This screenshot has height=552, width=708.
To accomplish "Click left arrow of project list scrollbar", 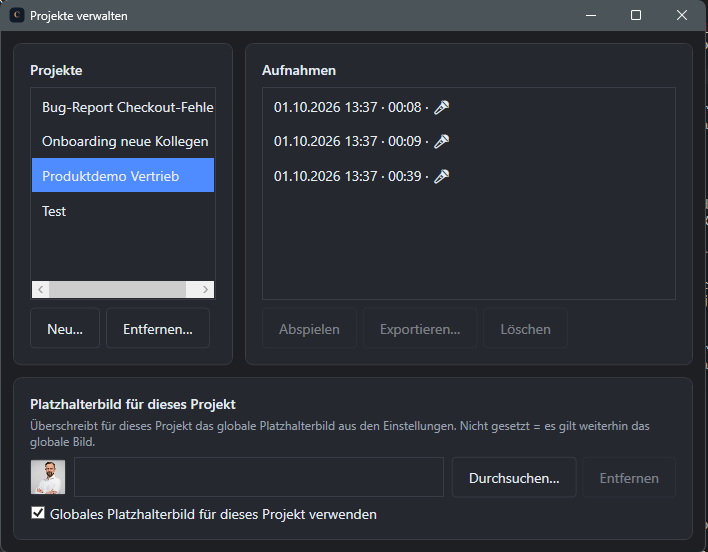I will tap(41, 289).
